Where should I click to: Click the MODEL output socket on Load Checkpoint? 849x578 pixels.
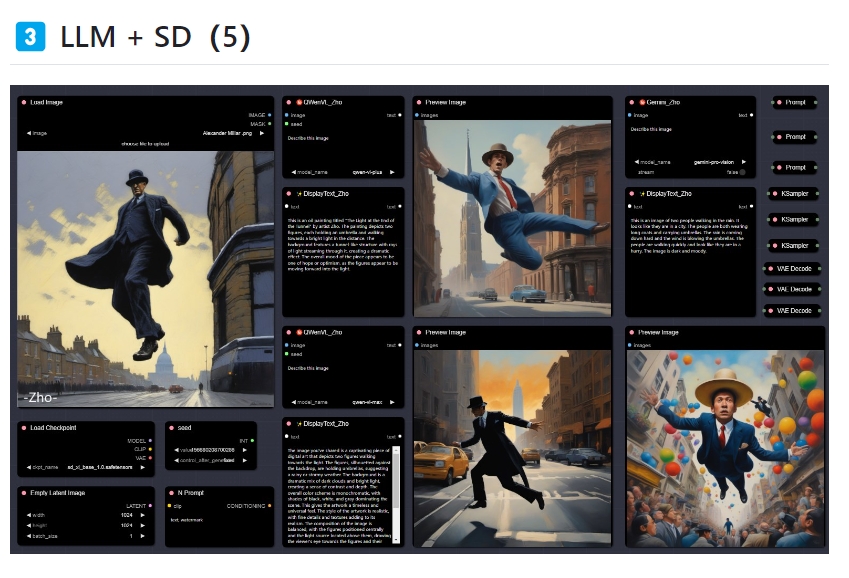click(x=152, y=440)
